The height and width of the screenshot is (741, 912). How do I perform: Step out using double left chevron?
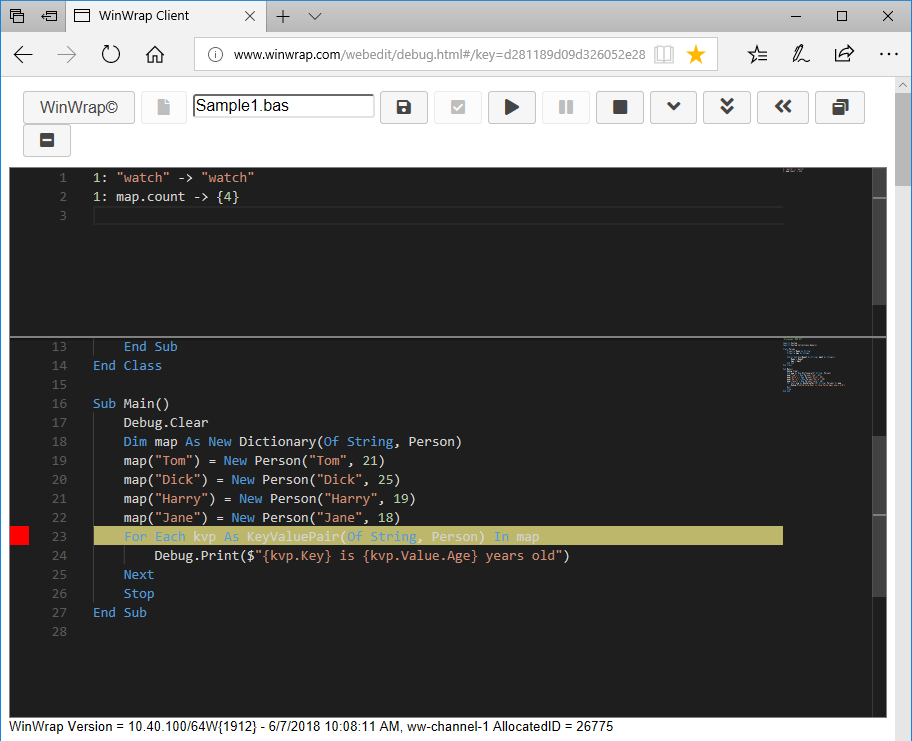coord(783,107)
